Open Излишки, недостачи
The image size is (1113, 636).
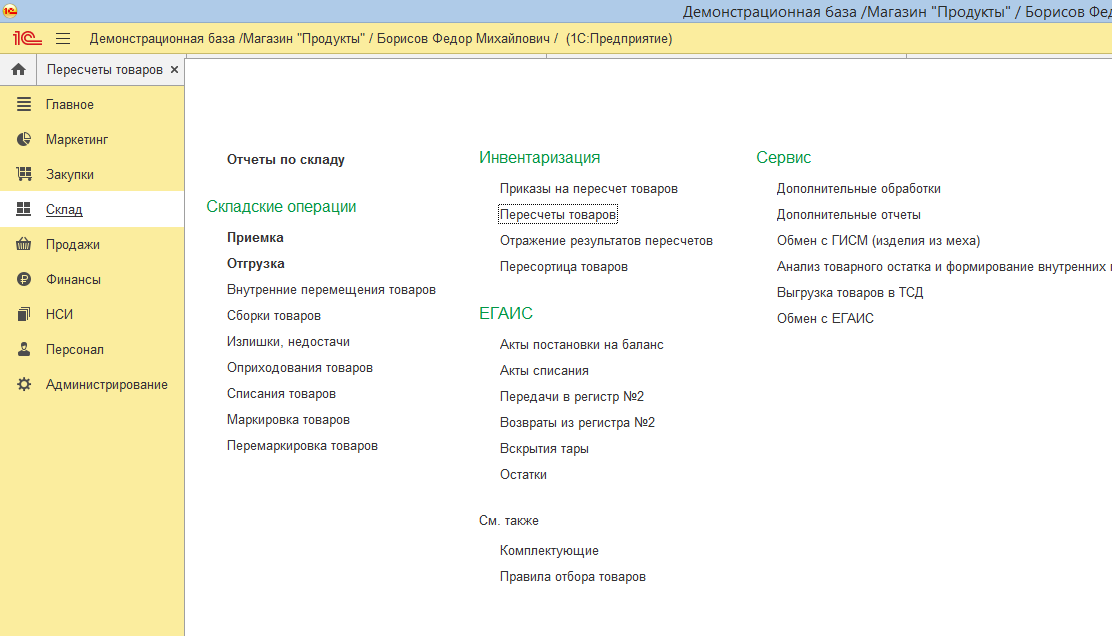[288, 341]
